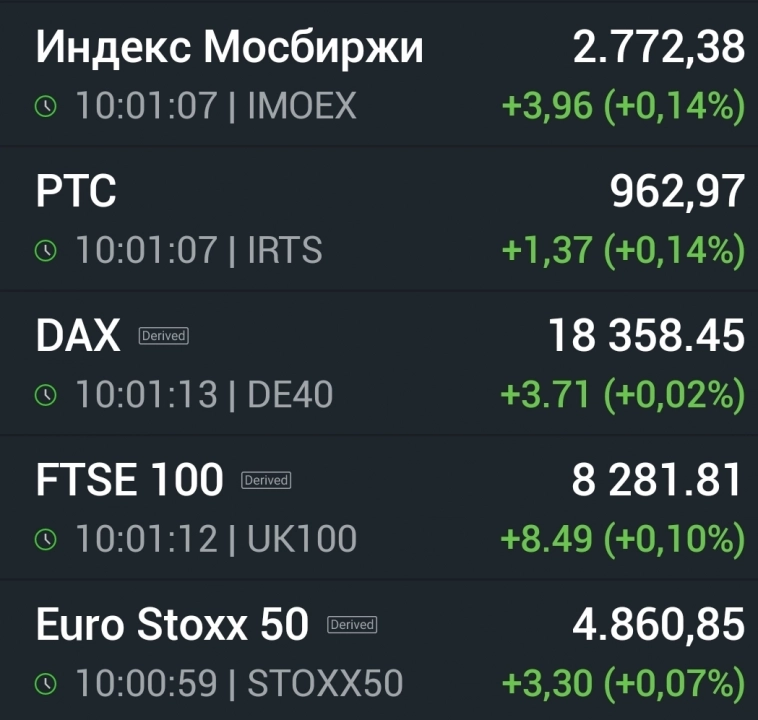Click the clock icon beside STOXX50

[46, 684]
